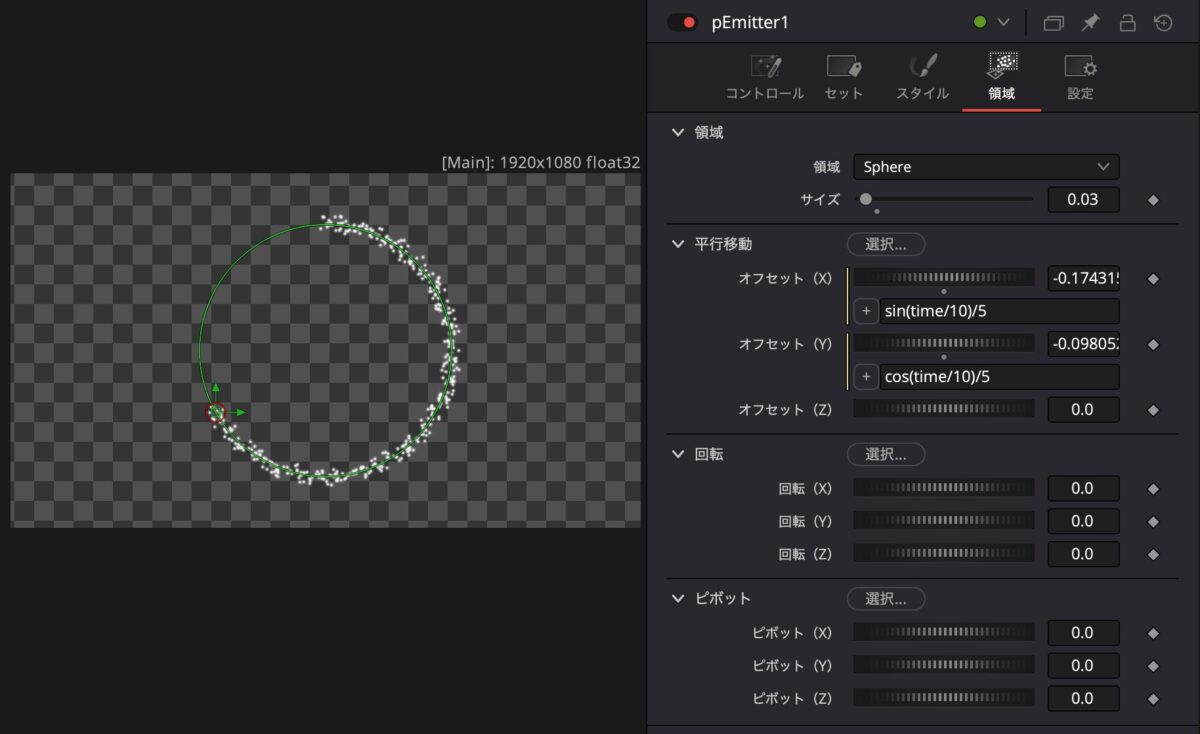The height and width of the screenshot is (734, 1200).
Task: Click the ピボット (Z) value field
Action: coord(1083,698)
